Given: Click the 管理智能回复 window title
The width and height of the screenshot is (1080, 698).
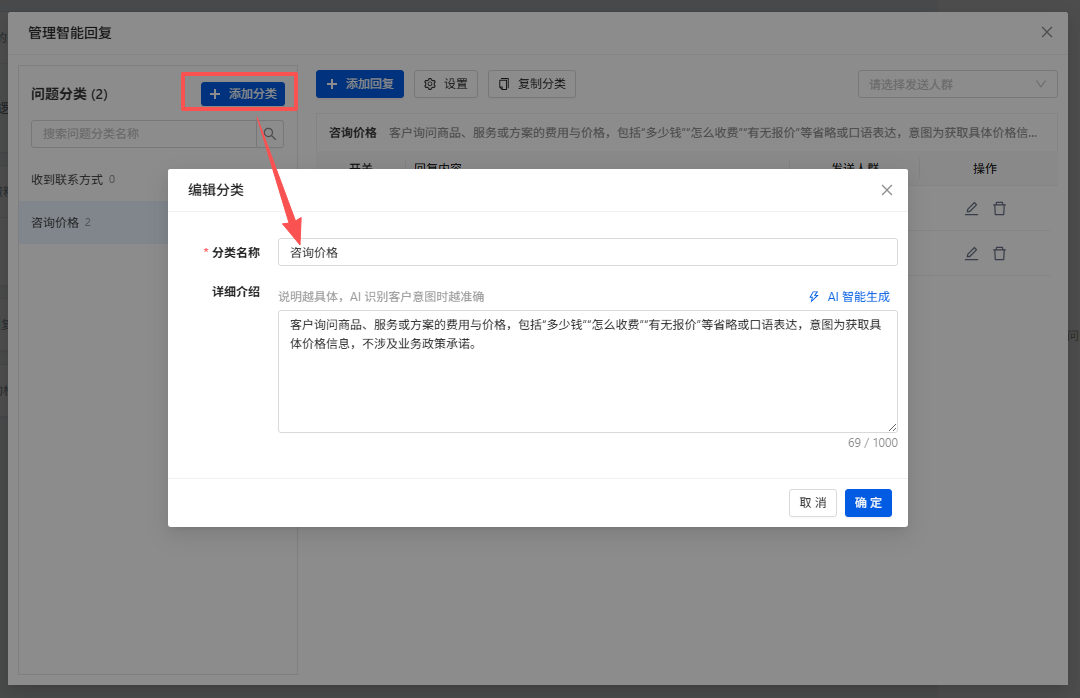Looking at the screenshot, I should pos(70,33).
